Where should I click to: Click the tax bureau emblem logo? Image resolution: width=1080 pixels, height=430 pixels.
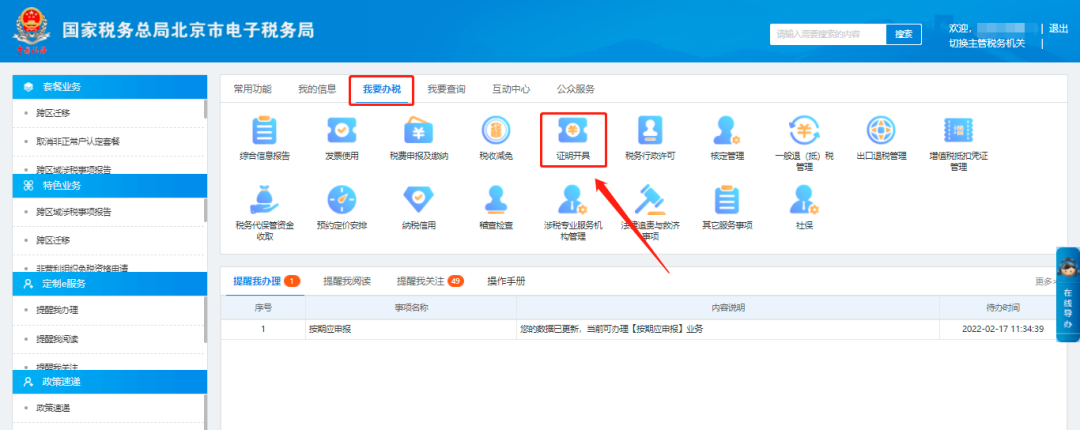(31, 31)
